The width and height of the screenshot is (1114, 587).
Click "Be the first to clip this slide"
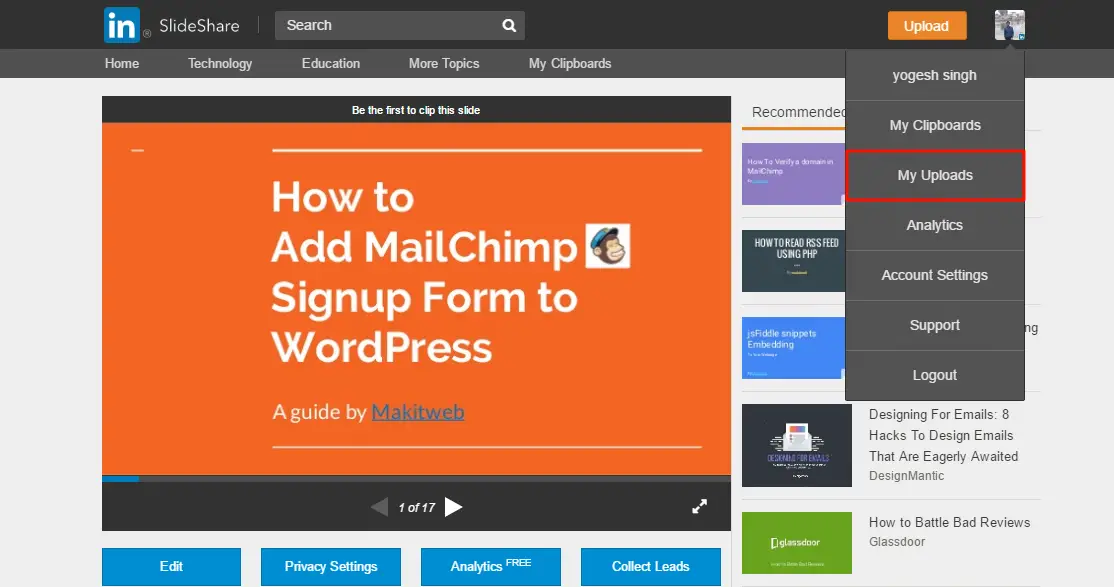[x=416, y=110]
